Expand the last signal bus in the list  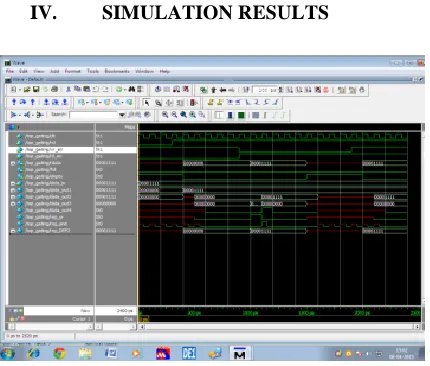(x=13, y=231)
